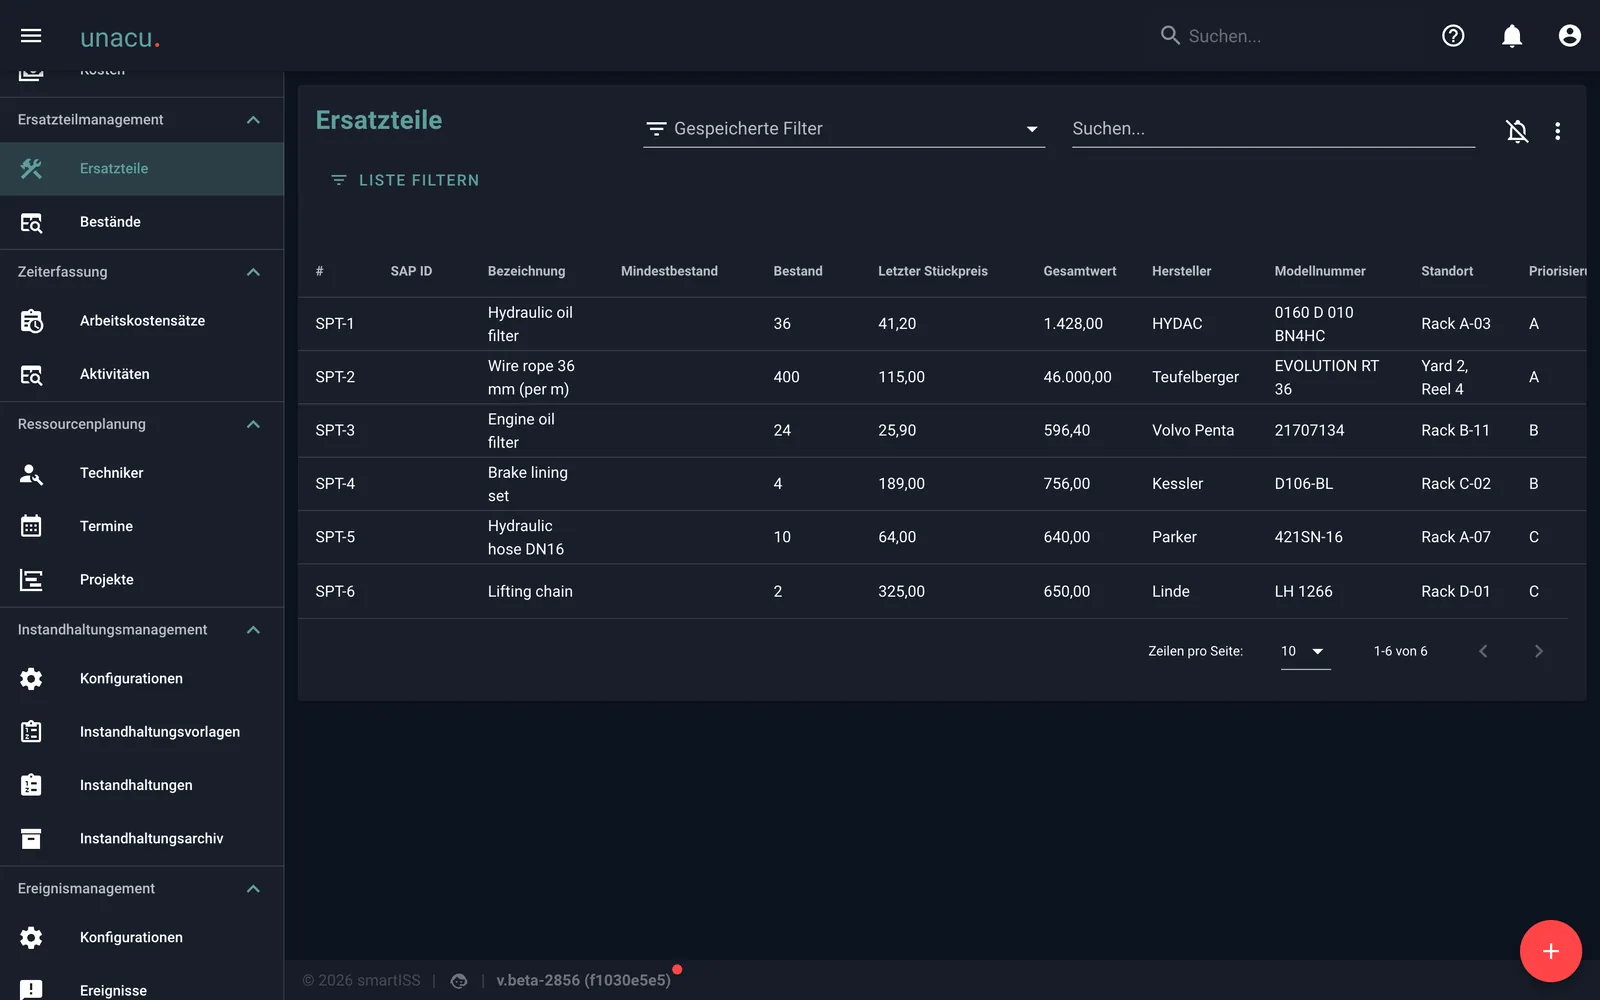Image resolution: width=1600 pixels, height=1000 pixels.
Task: Click the LISTE FILTERN button
Action: [x=405, y=180]
